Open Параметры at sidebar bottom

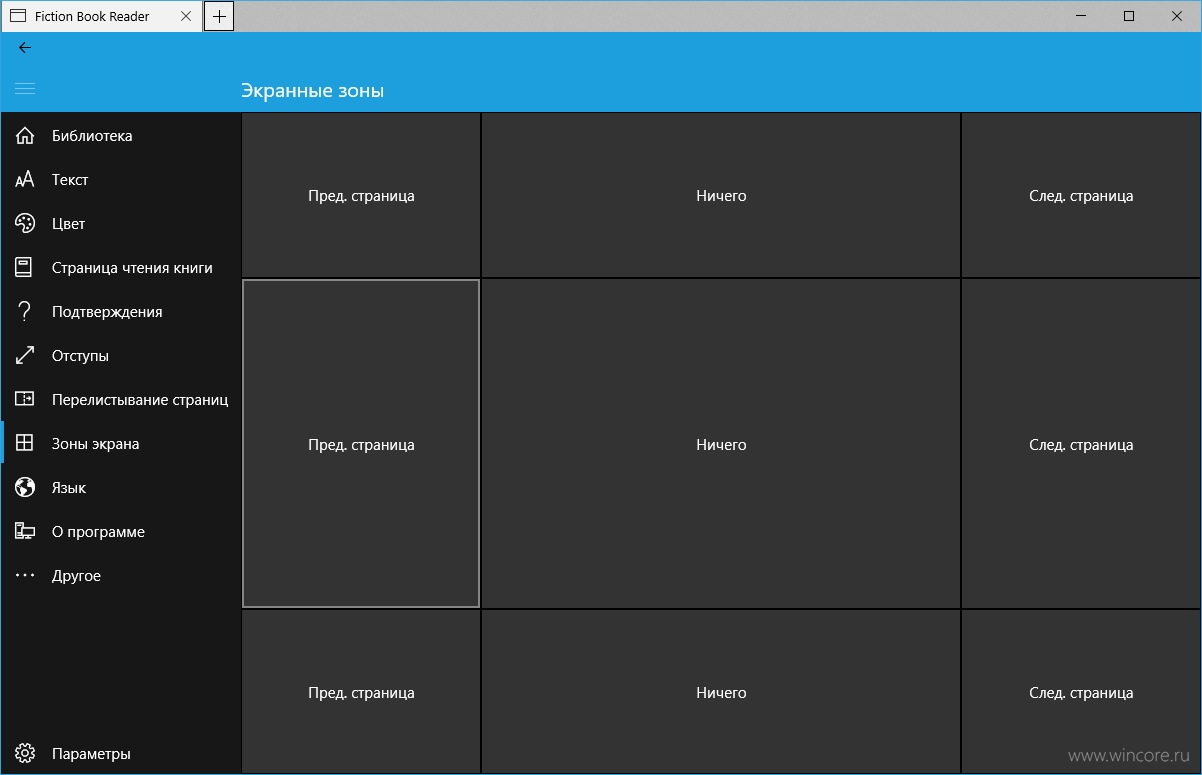click(121, 754)
